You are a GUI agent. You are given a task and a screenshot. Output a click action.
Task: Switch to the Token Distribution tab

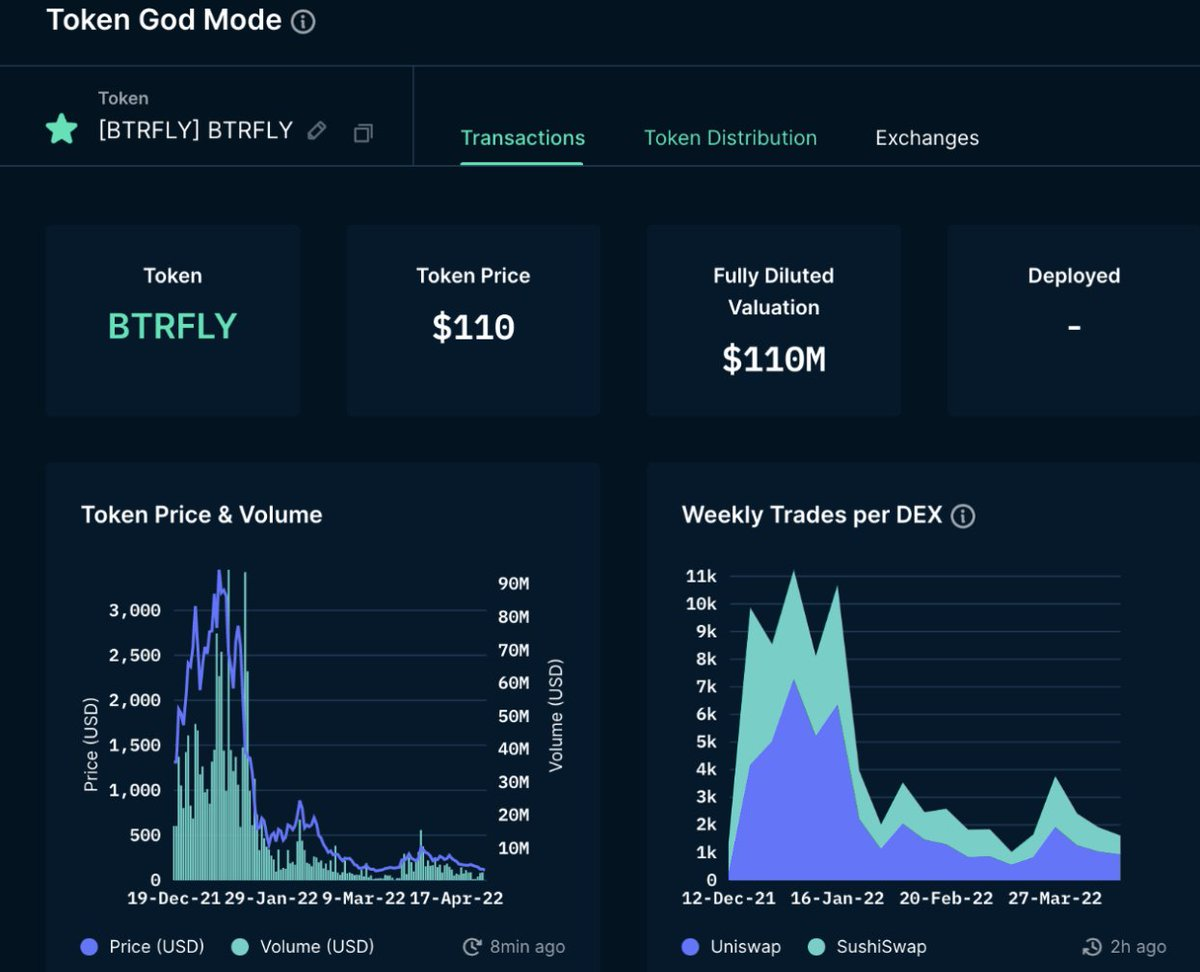pos(730,138)
